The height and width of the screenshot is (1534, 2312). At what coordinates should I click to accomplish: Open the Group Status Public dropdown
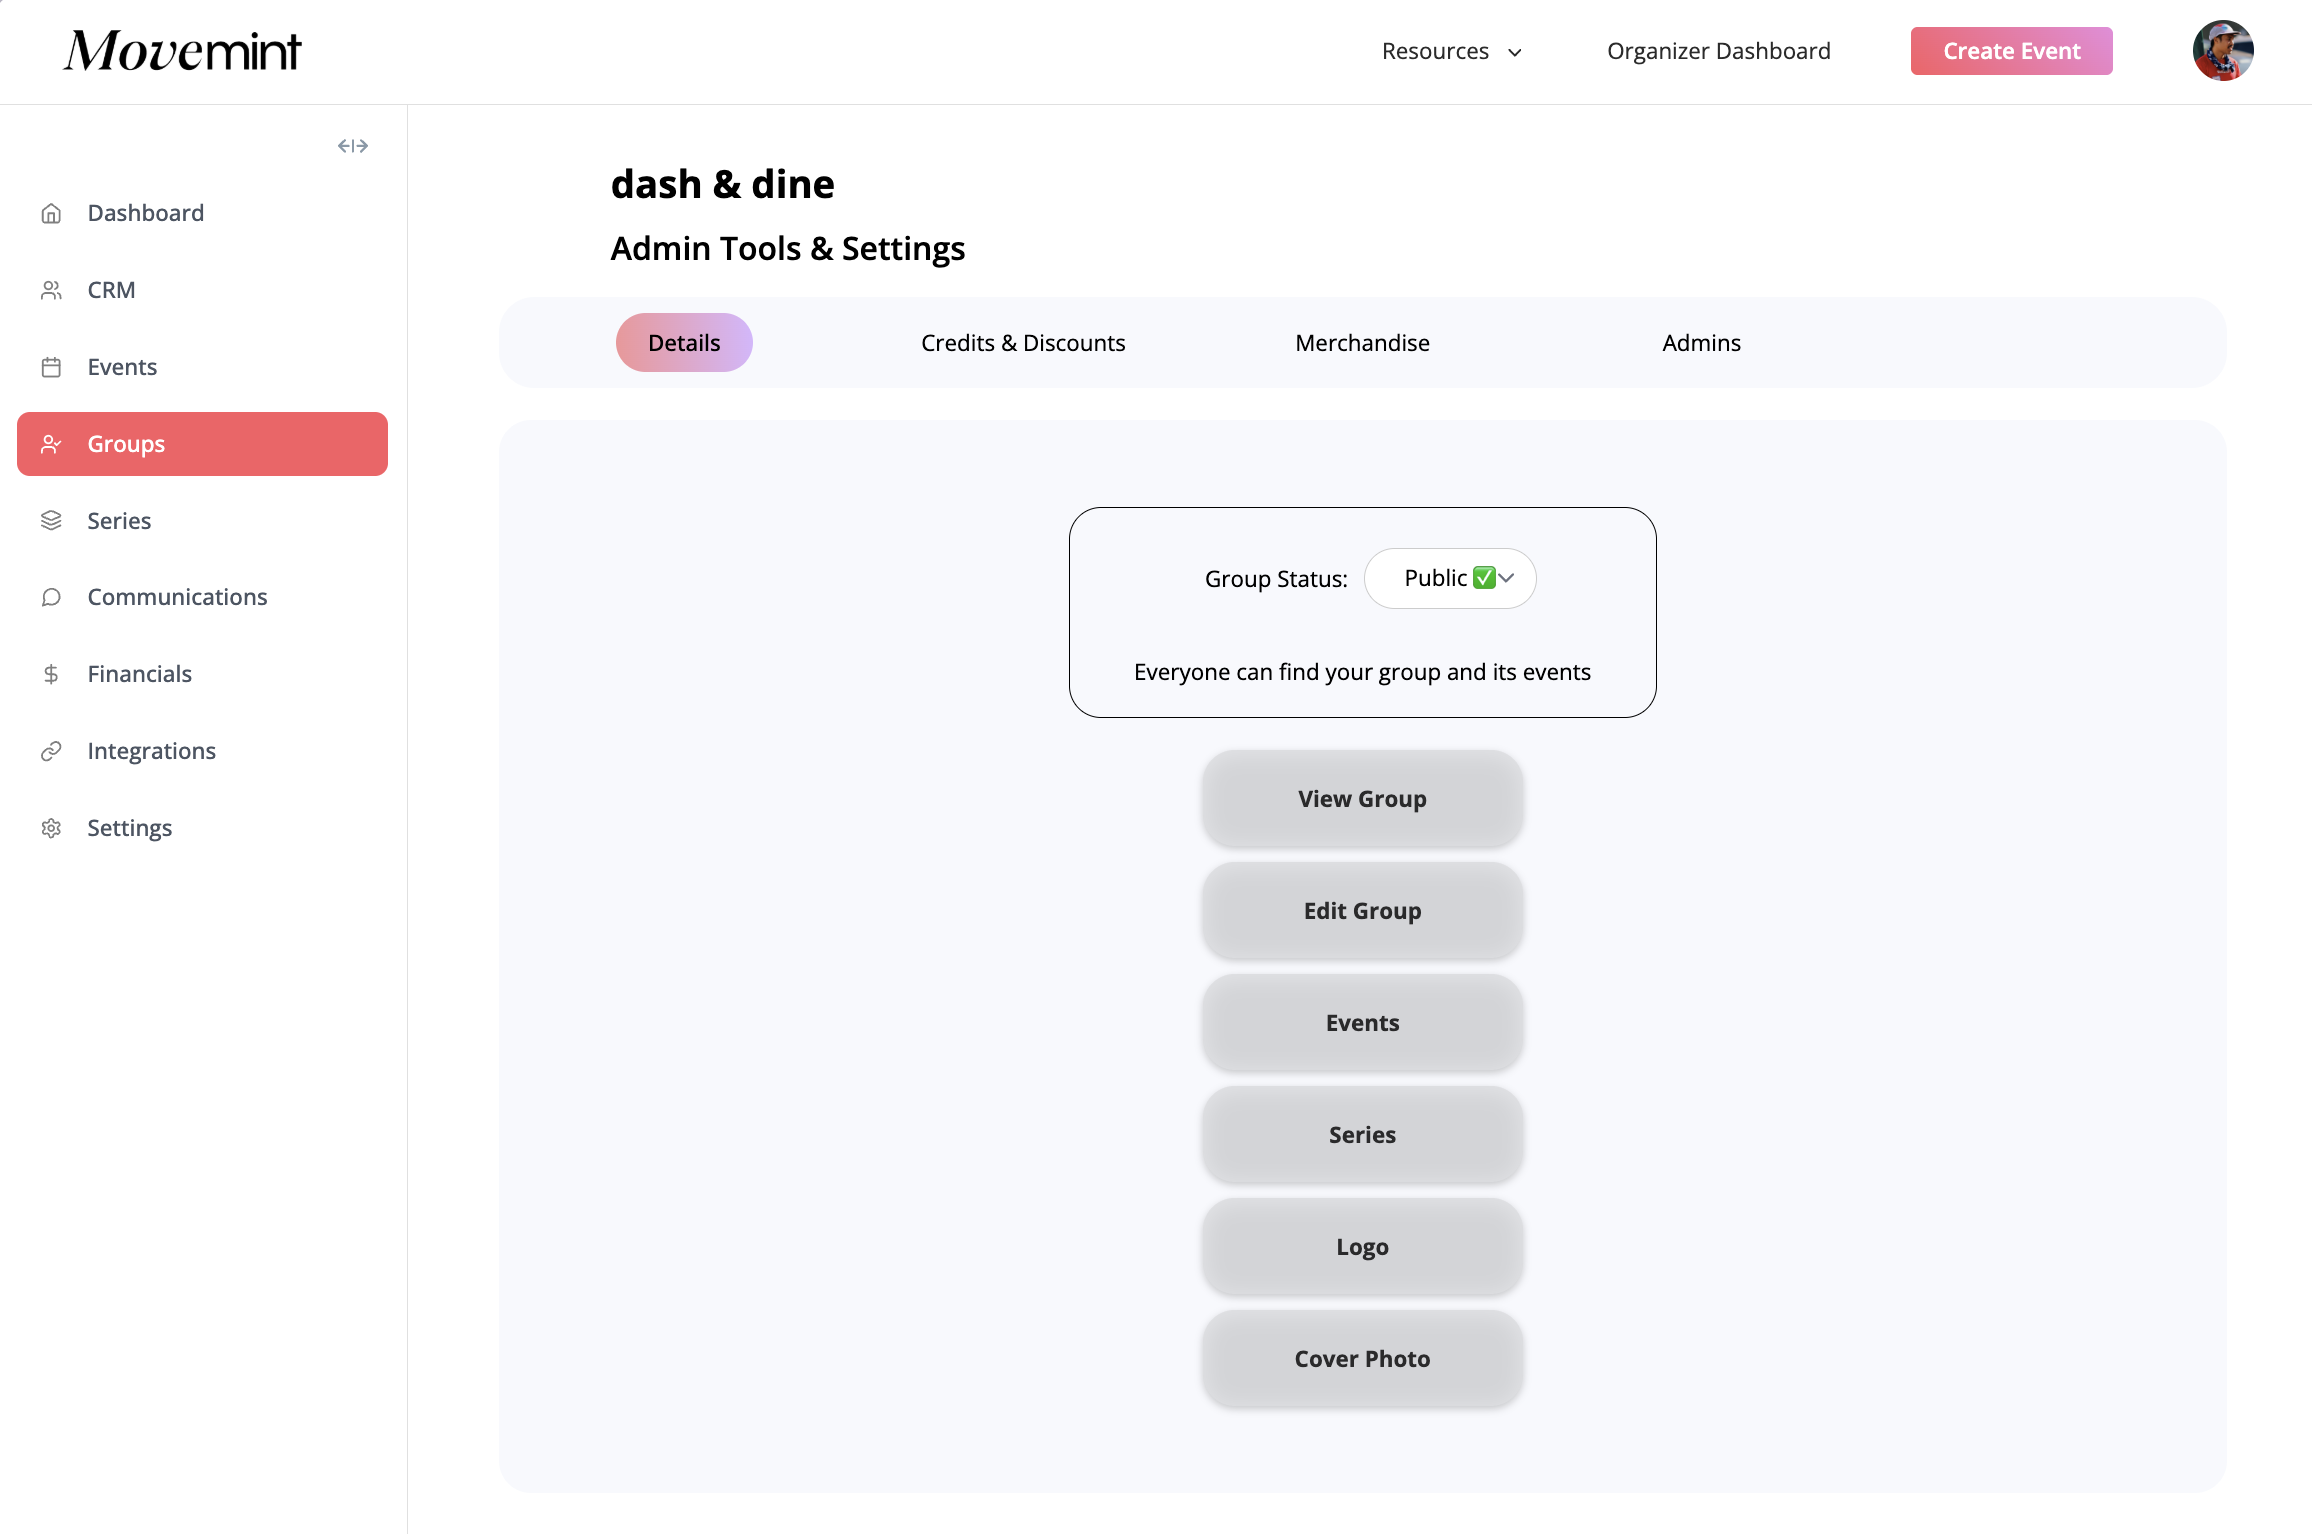[x=1450, y=578]
